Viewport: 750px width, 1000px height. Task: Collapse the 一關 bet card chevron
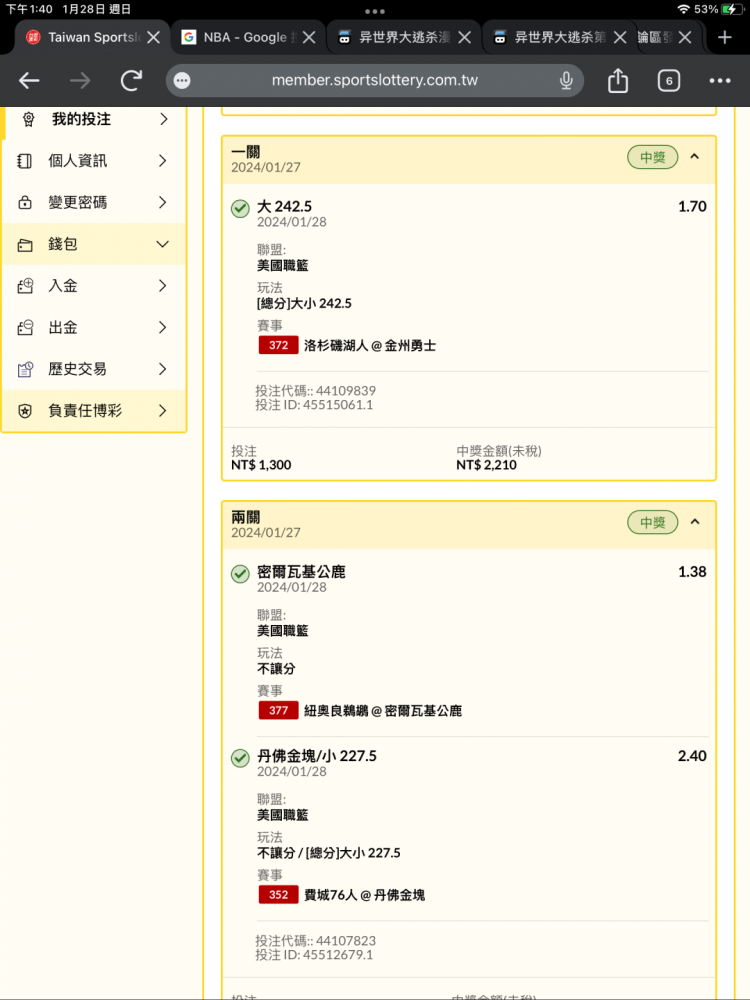pos(695,156)
